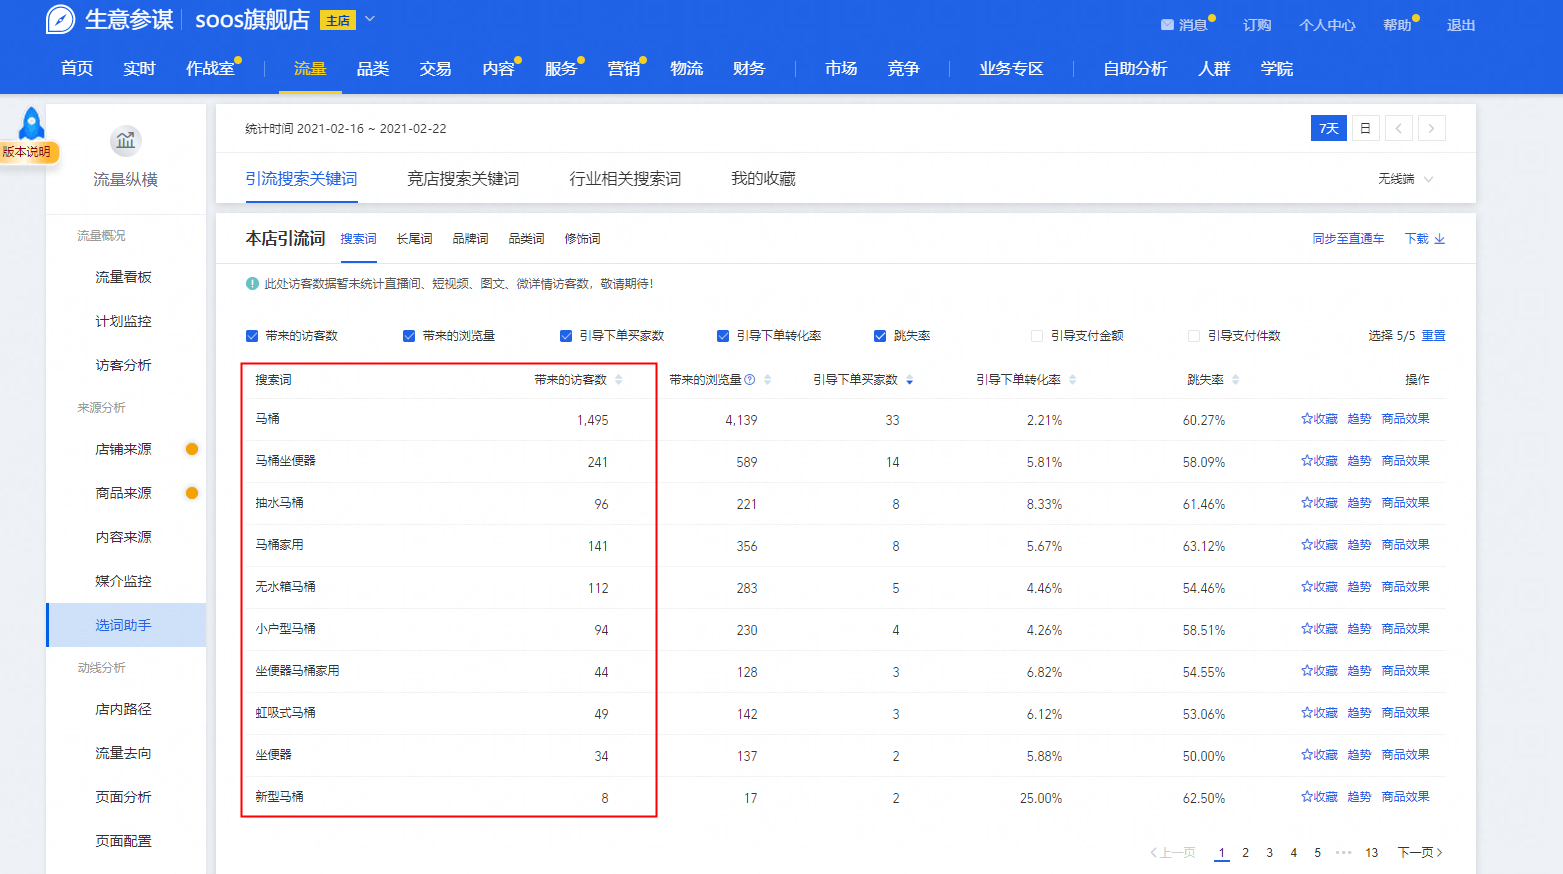Click 重置 link for column selection
The height and width of the screenshot is (874, 1563).
coord(1433,336)
